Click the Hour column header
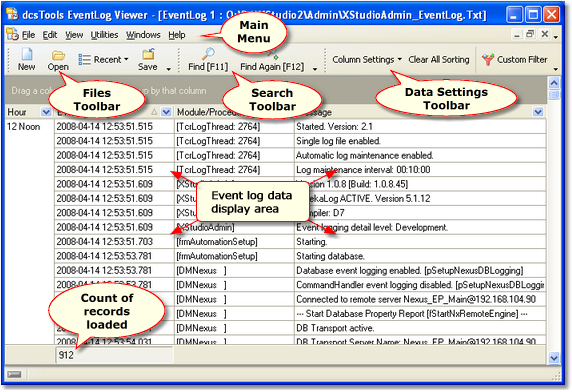Viewport: 572px width, 392px height. (24, 112)
